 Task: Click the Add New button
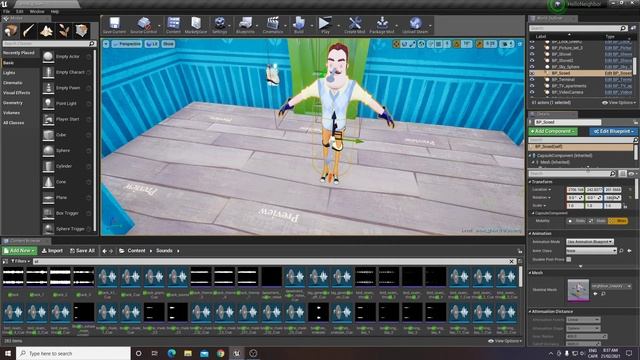[x=20, y=251]
